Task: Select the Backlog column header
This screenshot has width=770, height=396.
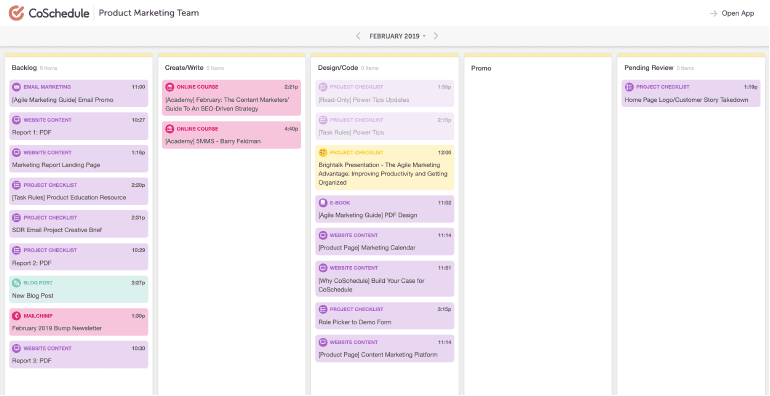Action: point(24,68)
